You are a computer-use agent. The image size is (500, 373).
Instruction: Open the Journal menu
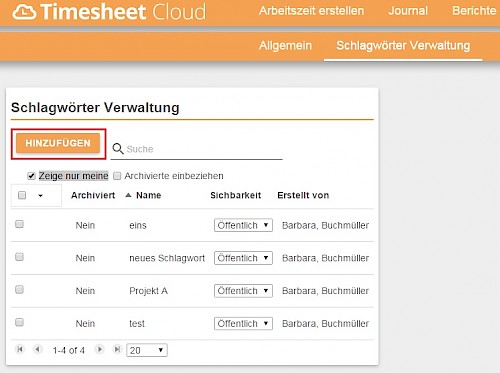[x=408, y=11]
